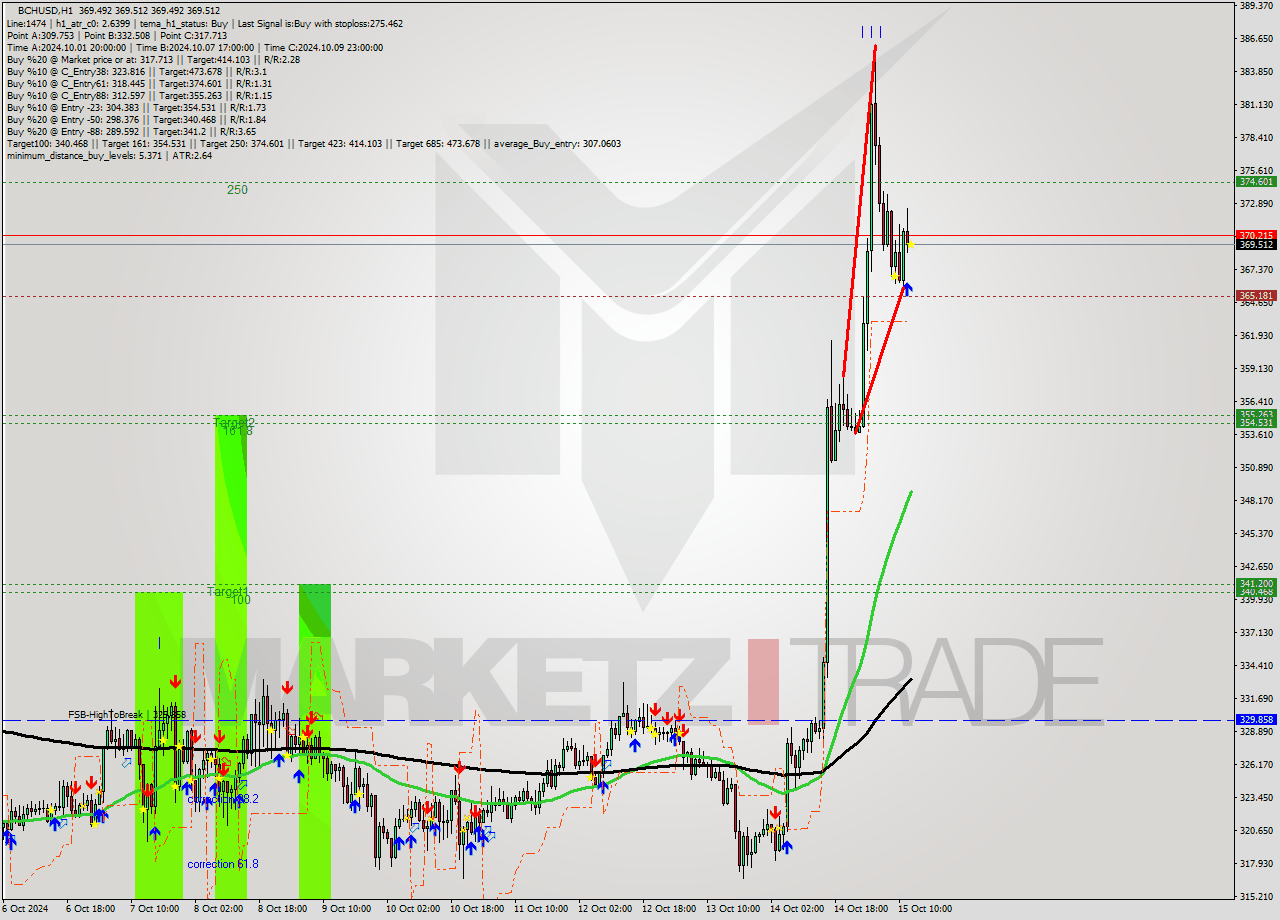Click 'minimum_distance_buy_levels: 5.371 | ATR:2.64' text
Viewport: 1280px width, 920px height.
tap(108, 155)
